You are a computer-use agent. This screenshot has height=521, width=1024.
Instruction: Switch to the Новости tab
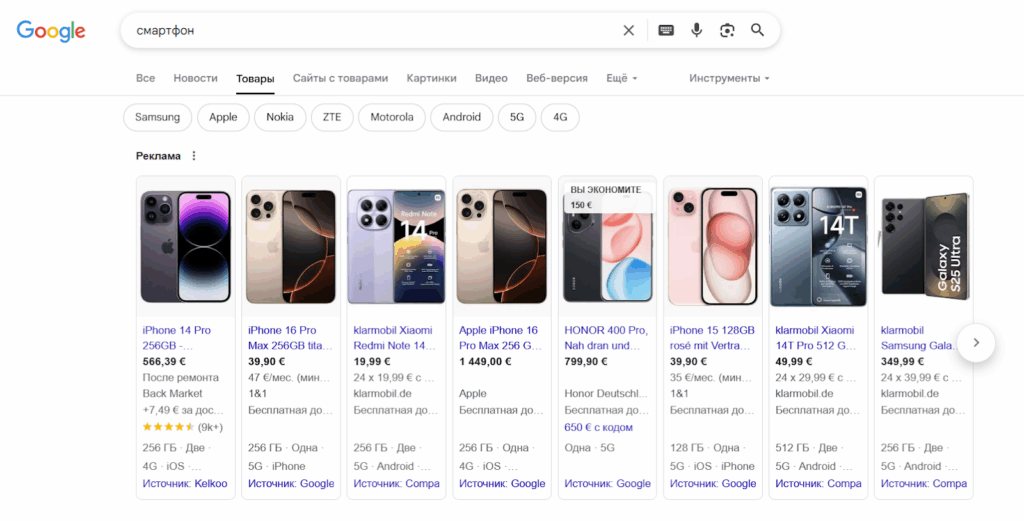pos(195,78)
